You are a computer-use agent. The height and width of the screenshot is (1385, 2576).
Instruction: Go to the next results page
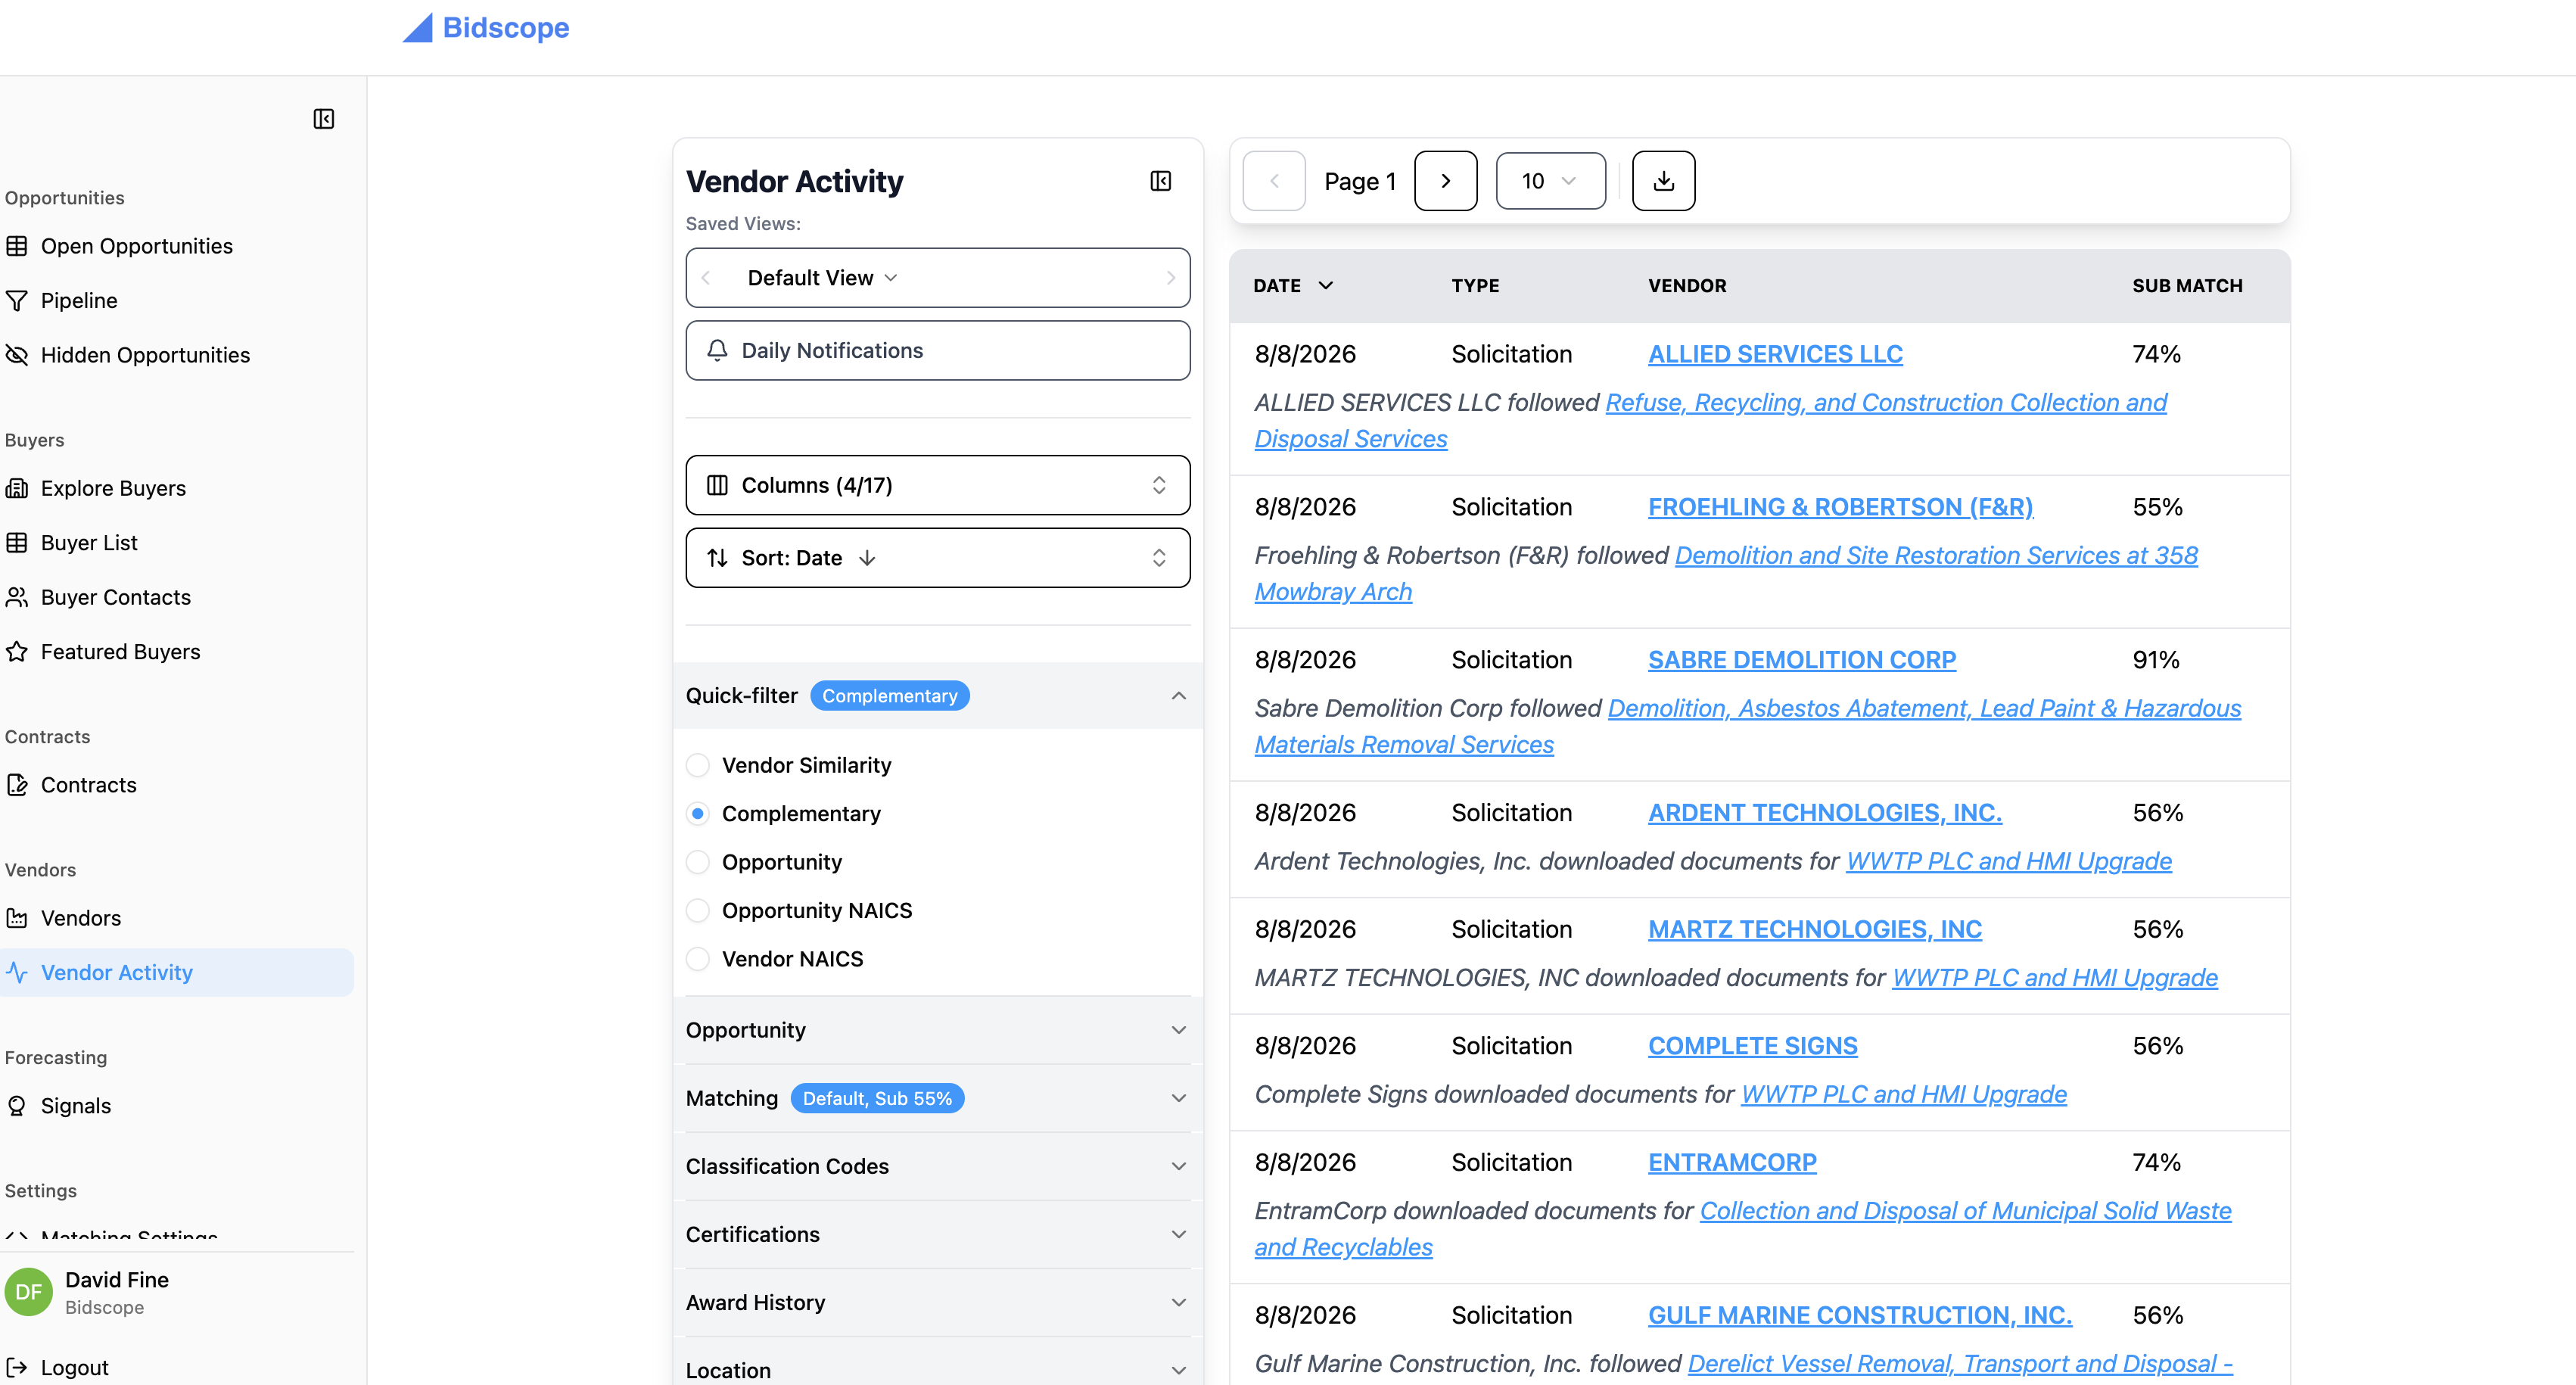[x=1445, y=181]
